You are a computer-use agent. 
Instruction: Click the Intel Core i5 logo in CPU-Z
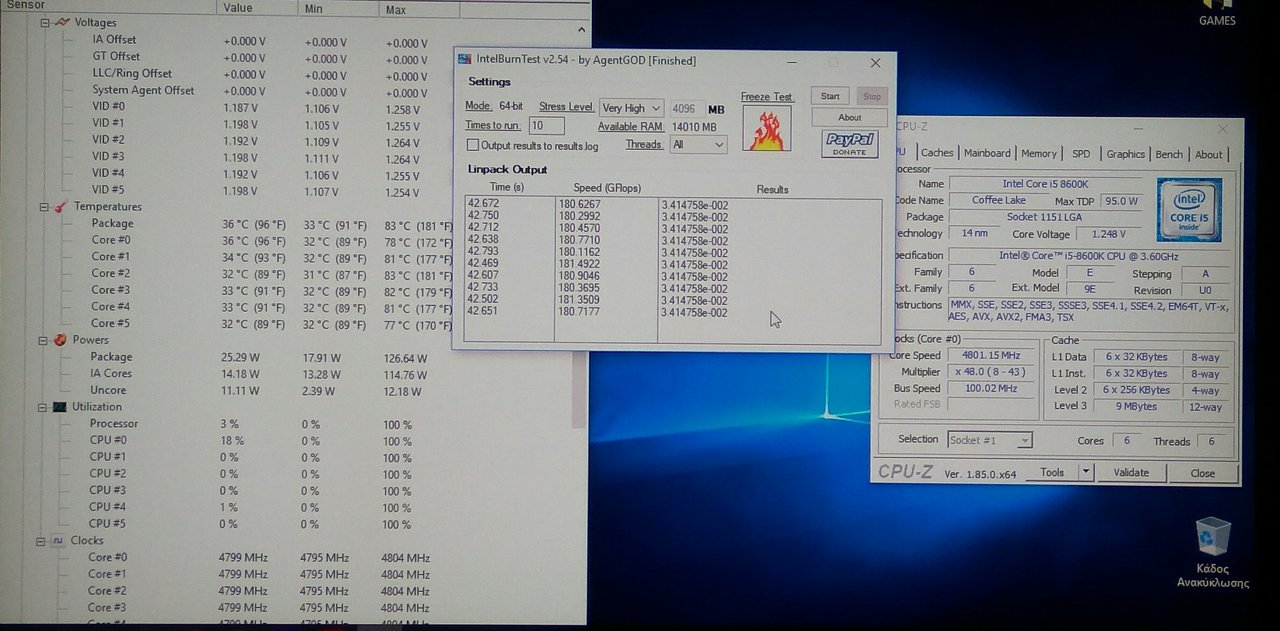pos(1189,210)
